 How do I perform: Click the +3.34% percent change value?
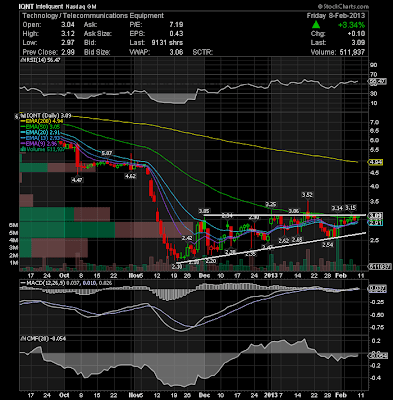point(351,25)
